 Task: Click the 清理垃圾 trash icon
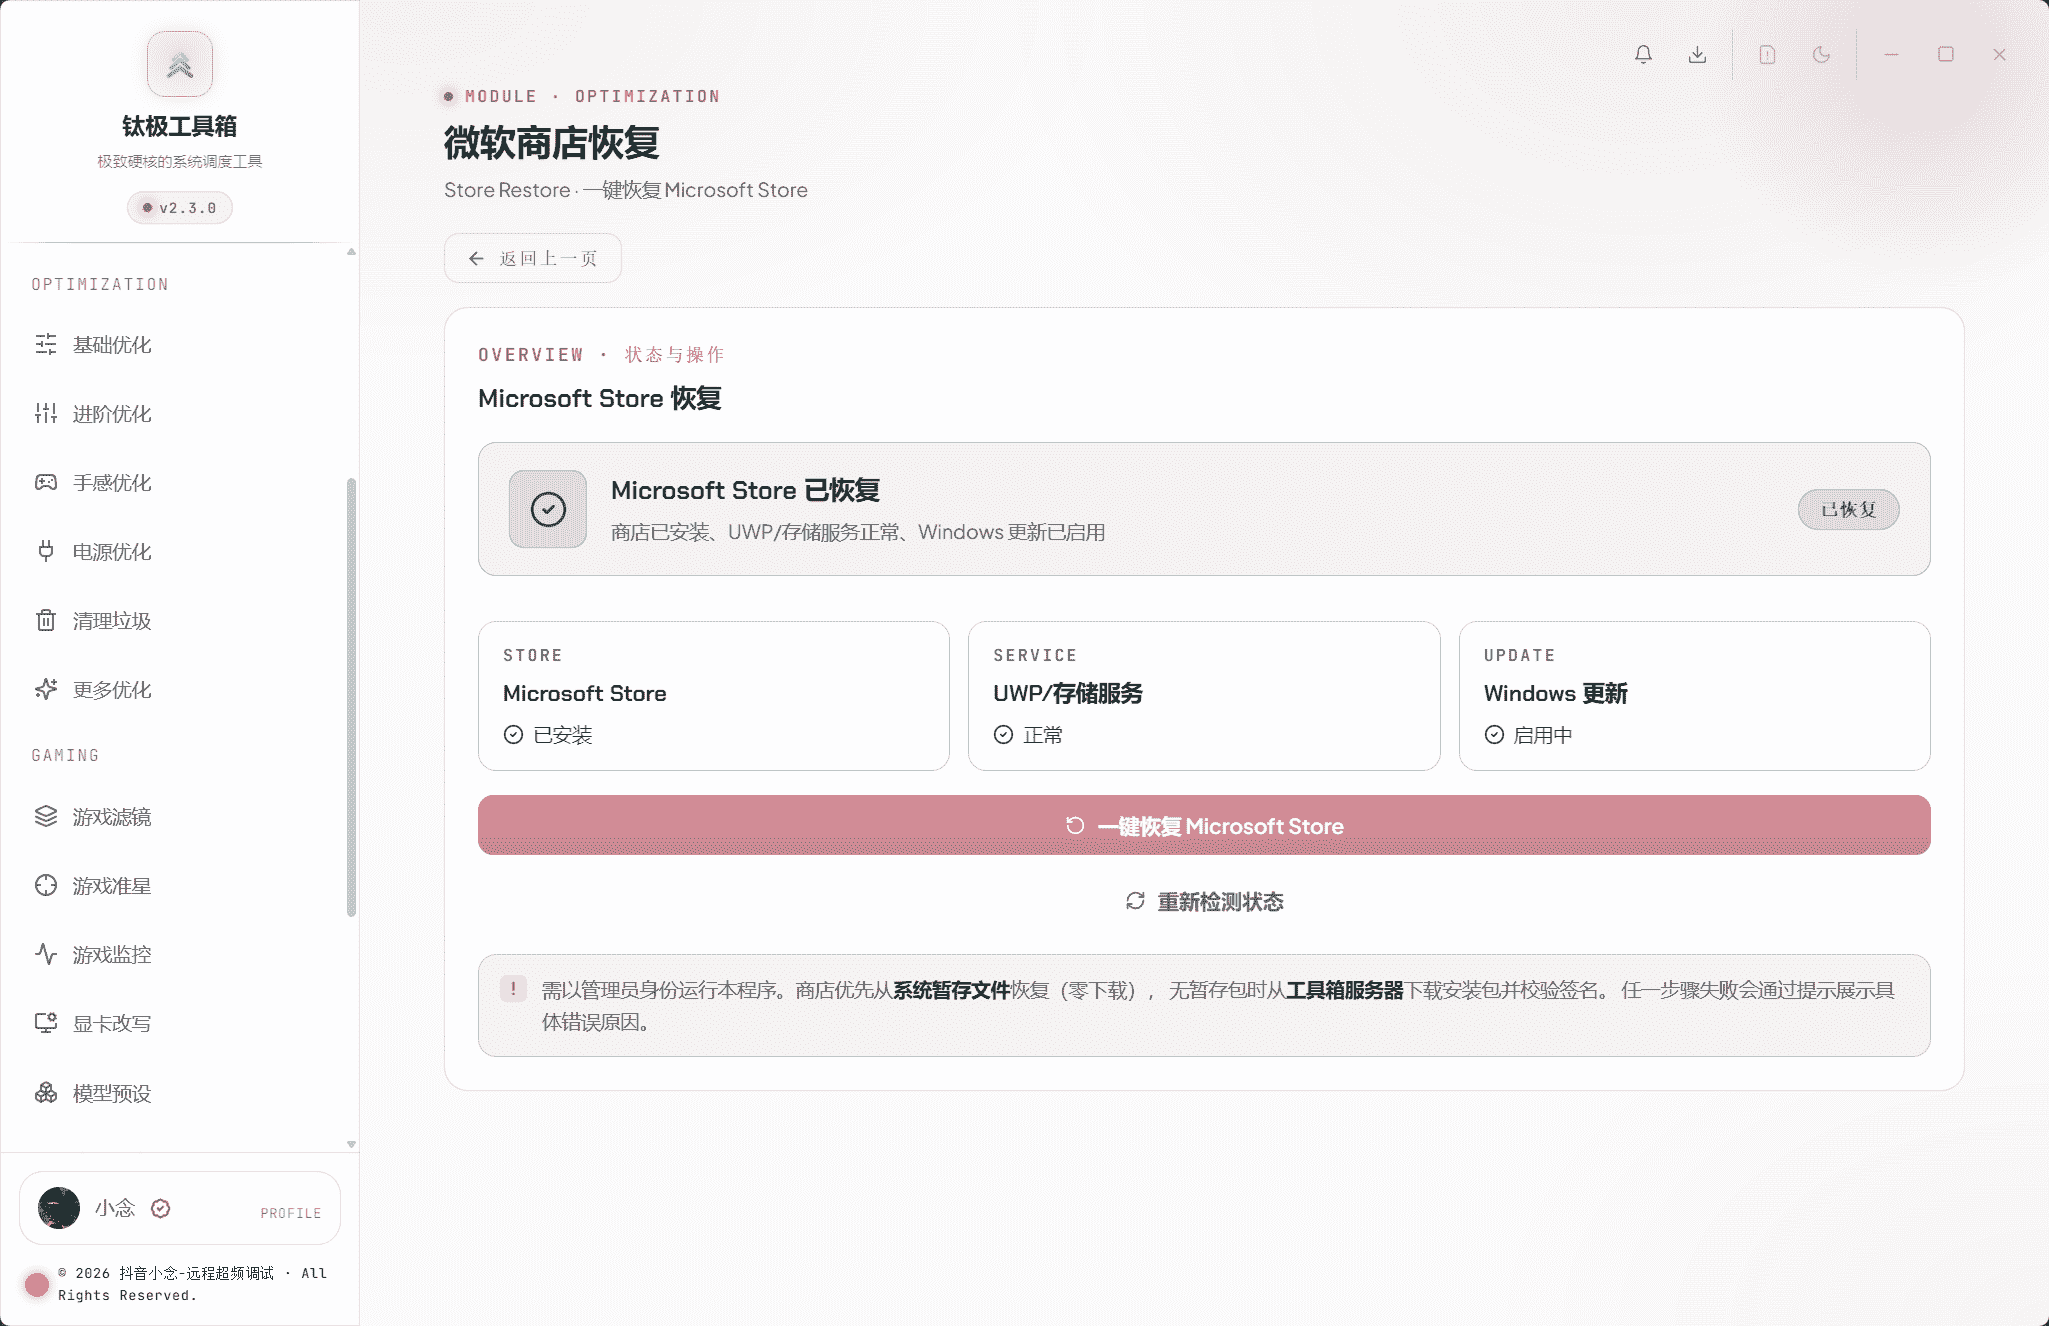coord(46,620)
